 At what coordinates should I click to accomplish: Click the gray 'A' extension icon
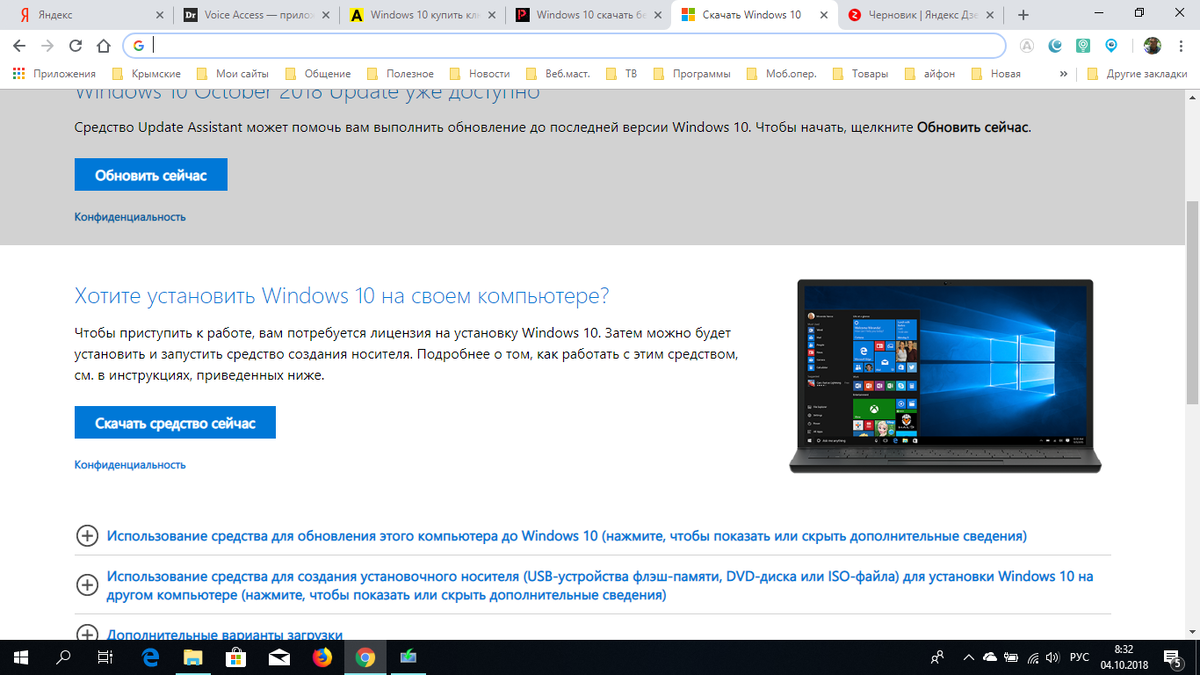click(1027, 46)
